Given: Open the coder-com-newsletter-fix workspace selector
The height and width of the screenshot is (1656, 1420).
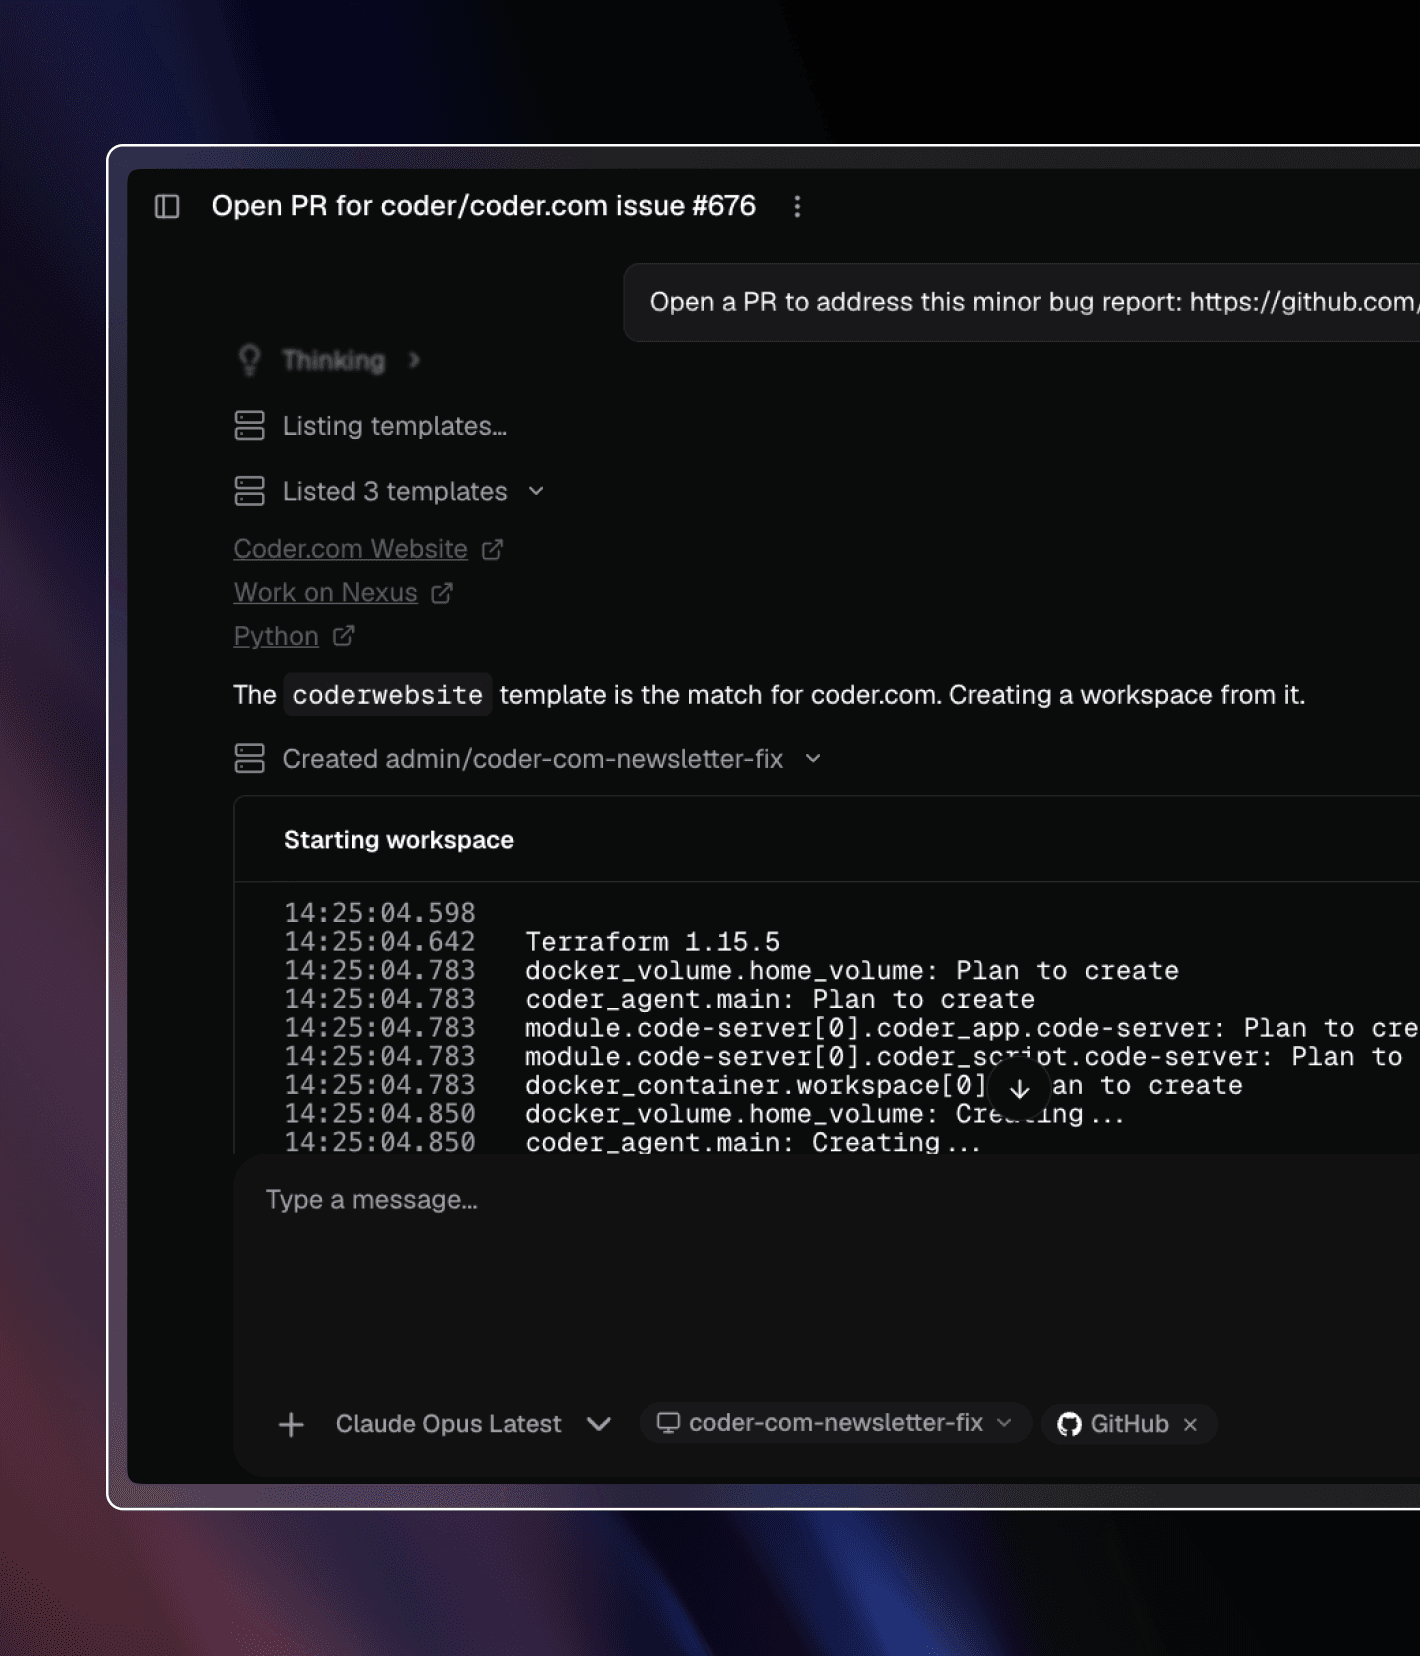Looking at the screenshot, I should pos(835,1423).
